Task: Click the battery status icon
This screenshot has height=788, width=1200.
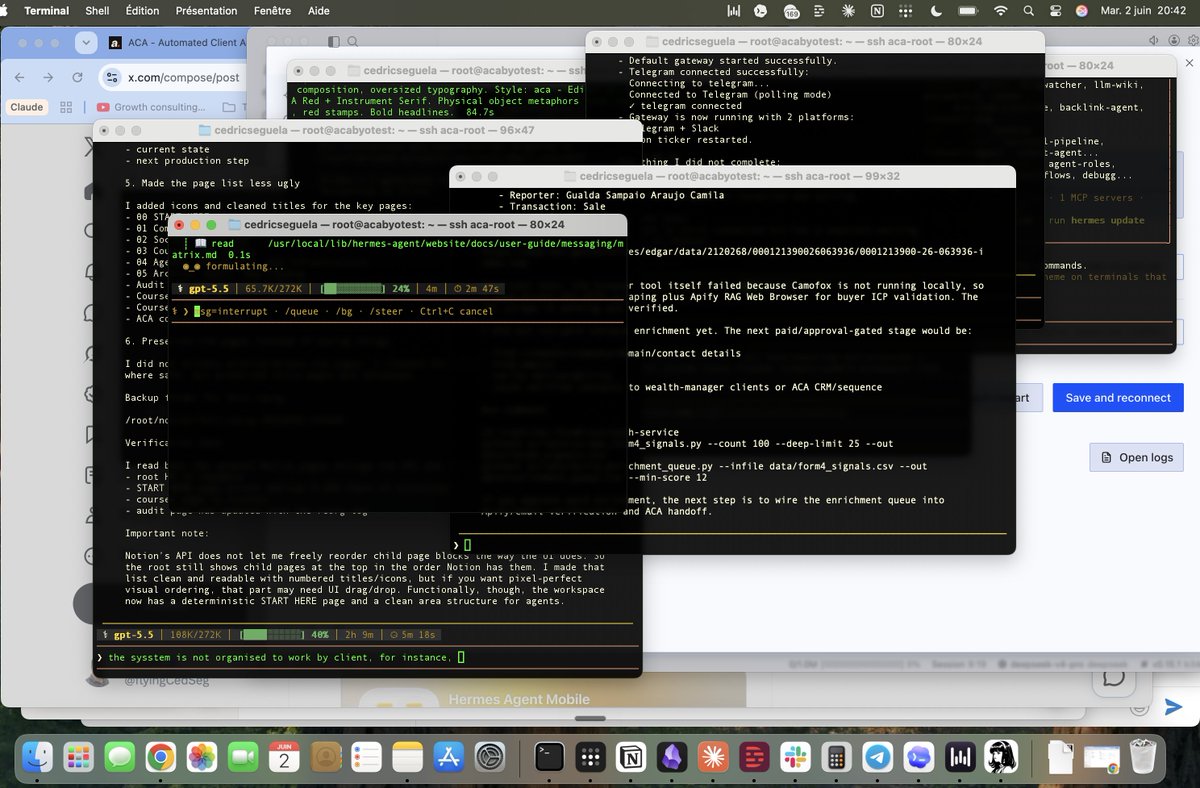Action: point(969,11)
